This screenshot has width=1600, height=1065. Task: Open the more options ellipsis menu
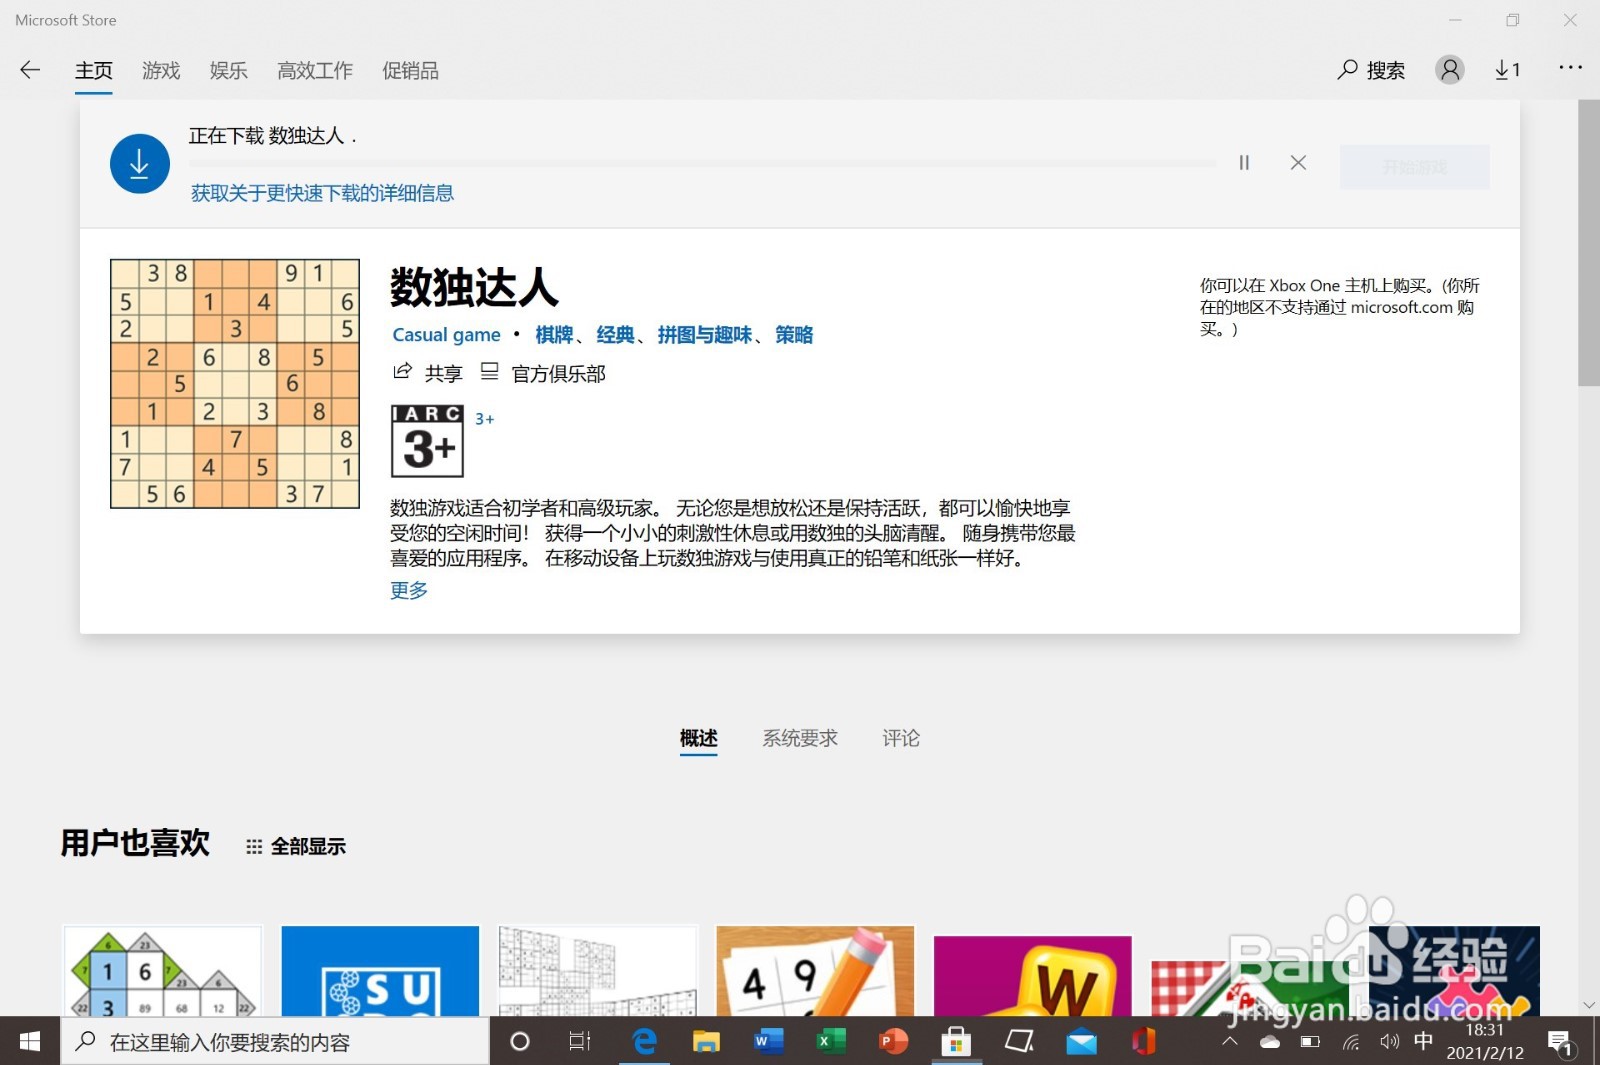(x=1570, y=67)
